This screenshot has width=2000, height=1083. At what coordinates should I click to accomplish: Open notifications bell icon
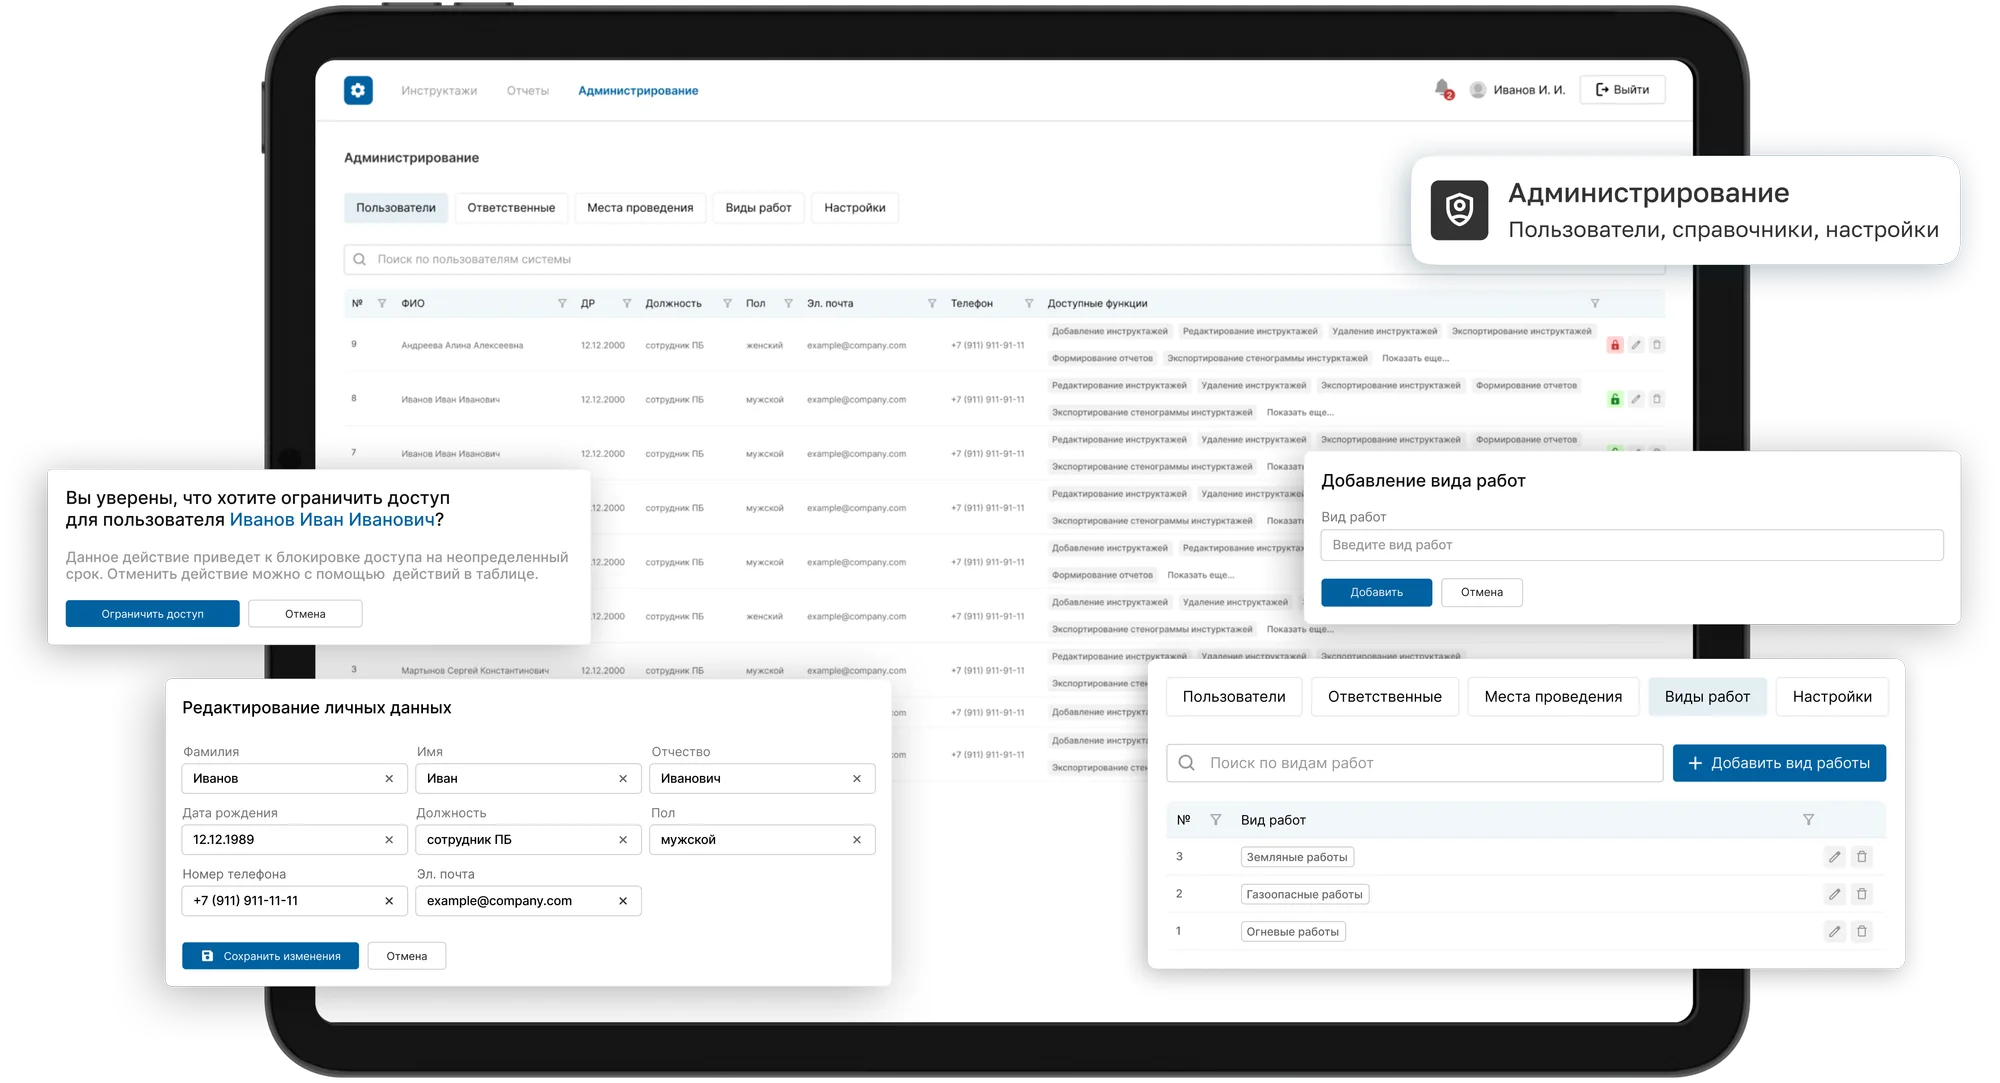coord(1442,89)
